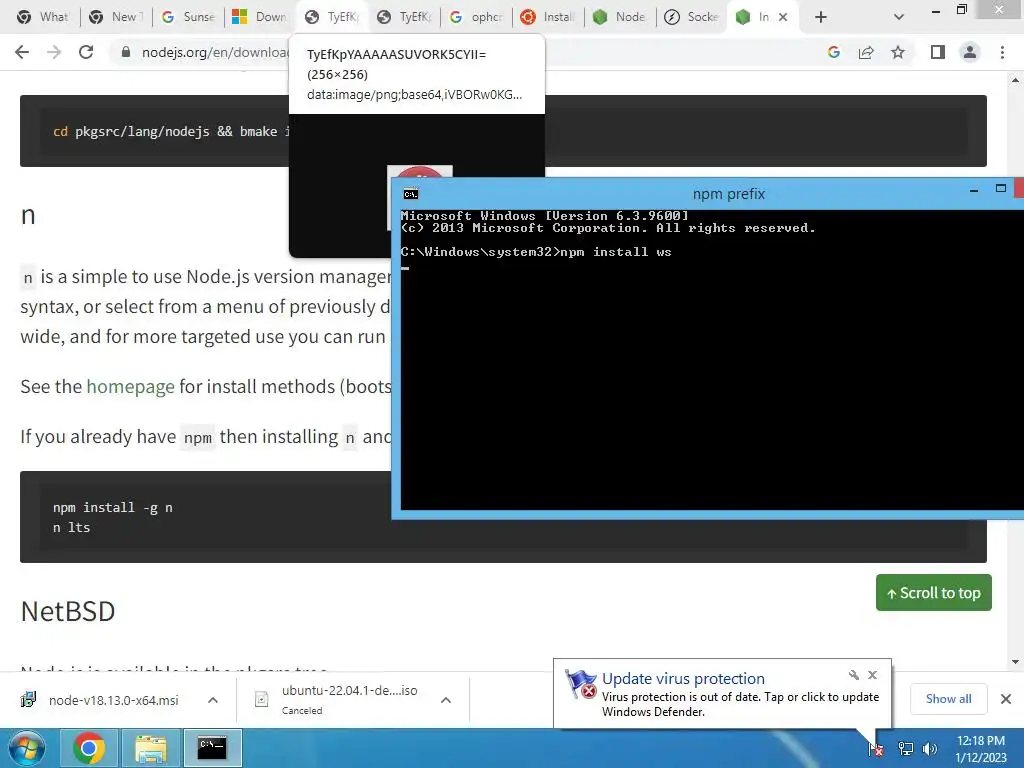Screen dimensions: 1024x768
Task: Open the network tray icon
Action: tap(906, 749)
